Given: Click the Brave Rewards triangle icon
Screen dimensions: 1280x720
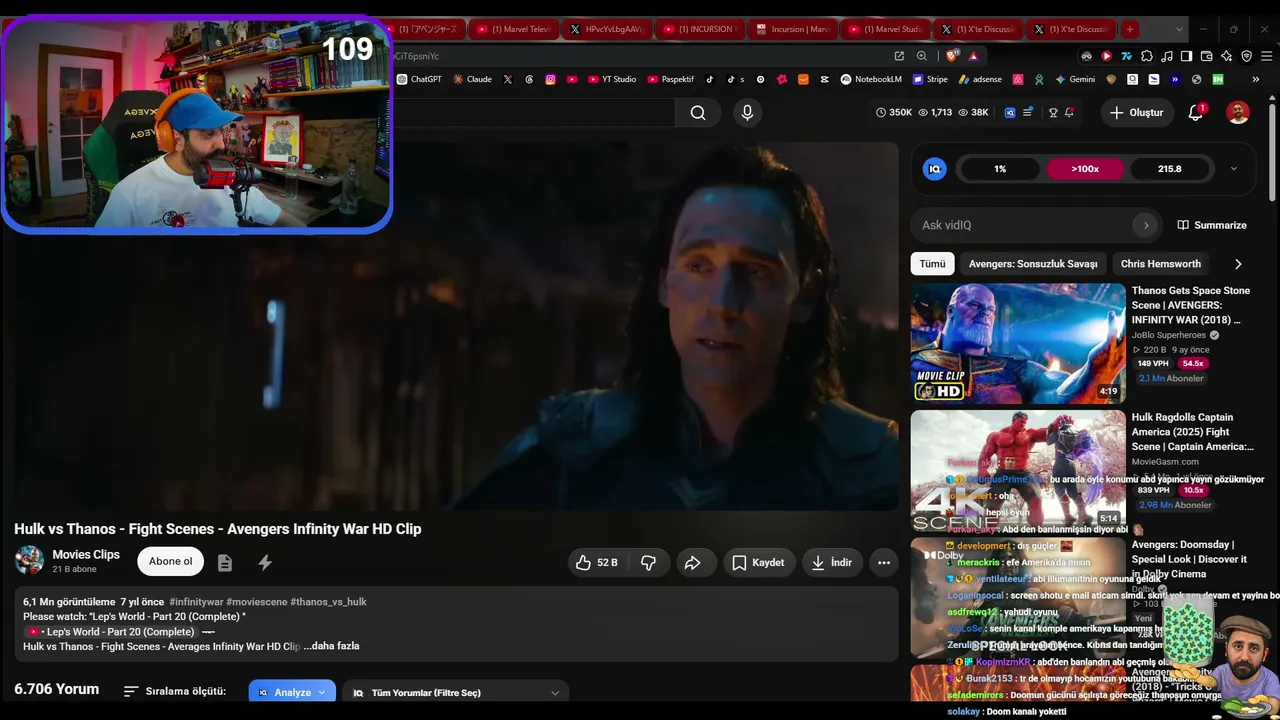Looking at the screenshot, I should [x=973, y=56].
